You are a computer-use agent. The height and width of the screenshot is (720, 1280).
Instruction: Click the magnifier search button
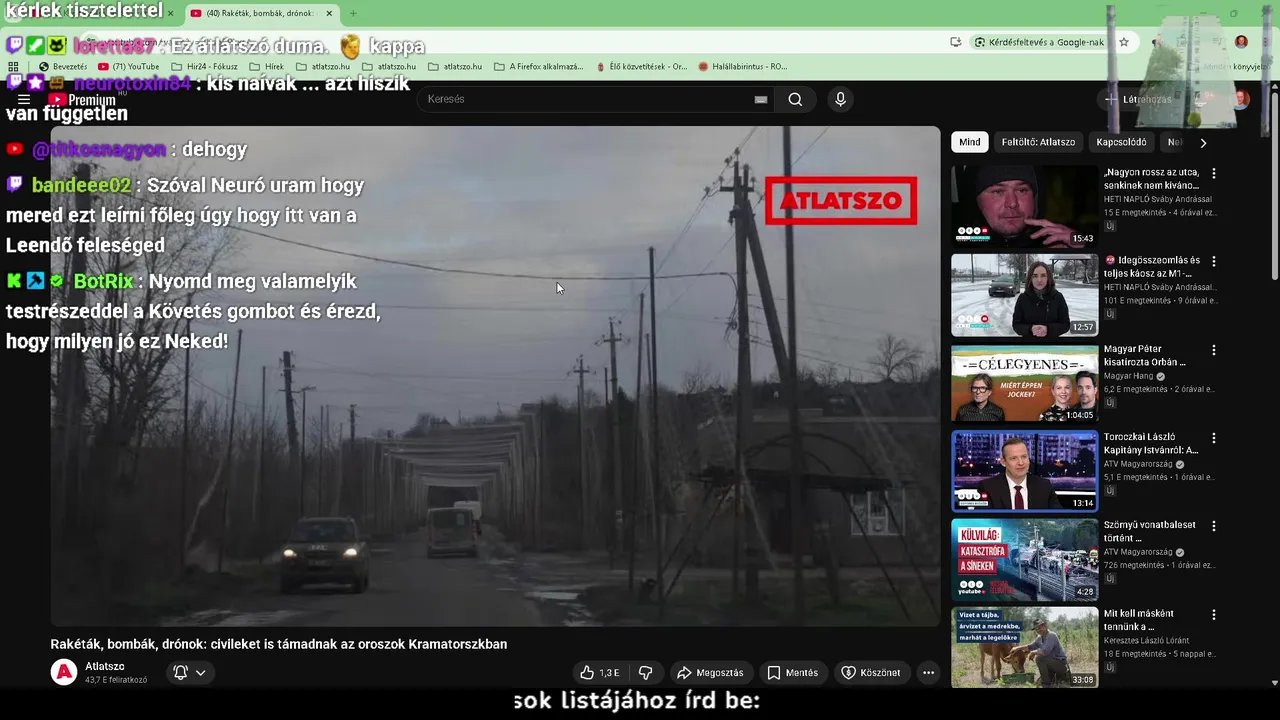coord(795,99)
